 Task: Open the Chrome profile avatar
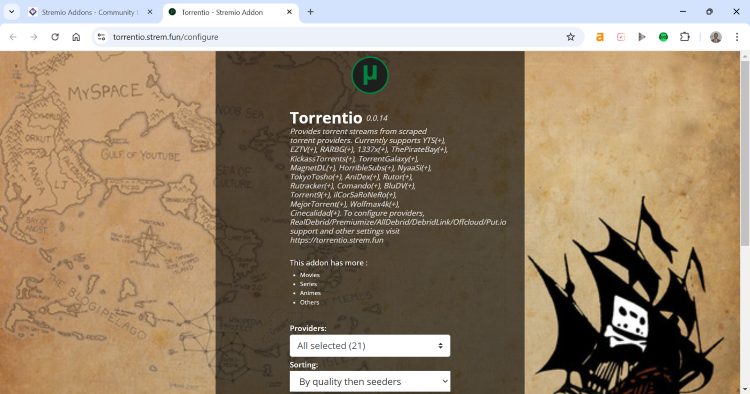(x=716, y=37)
